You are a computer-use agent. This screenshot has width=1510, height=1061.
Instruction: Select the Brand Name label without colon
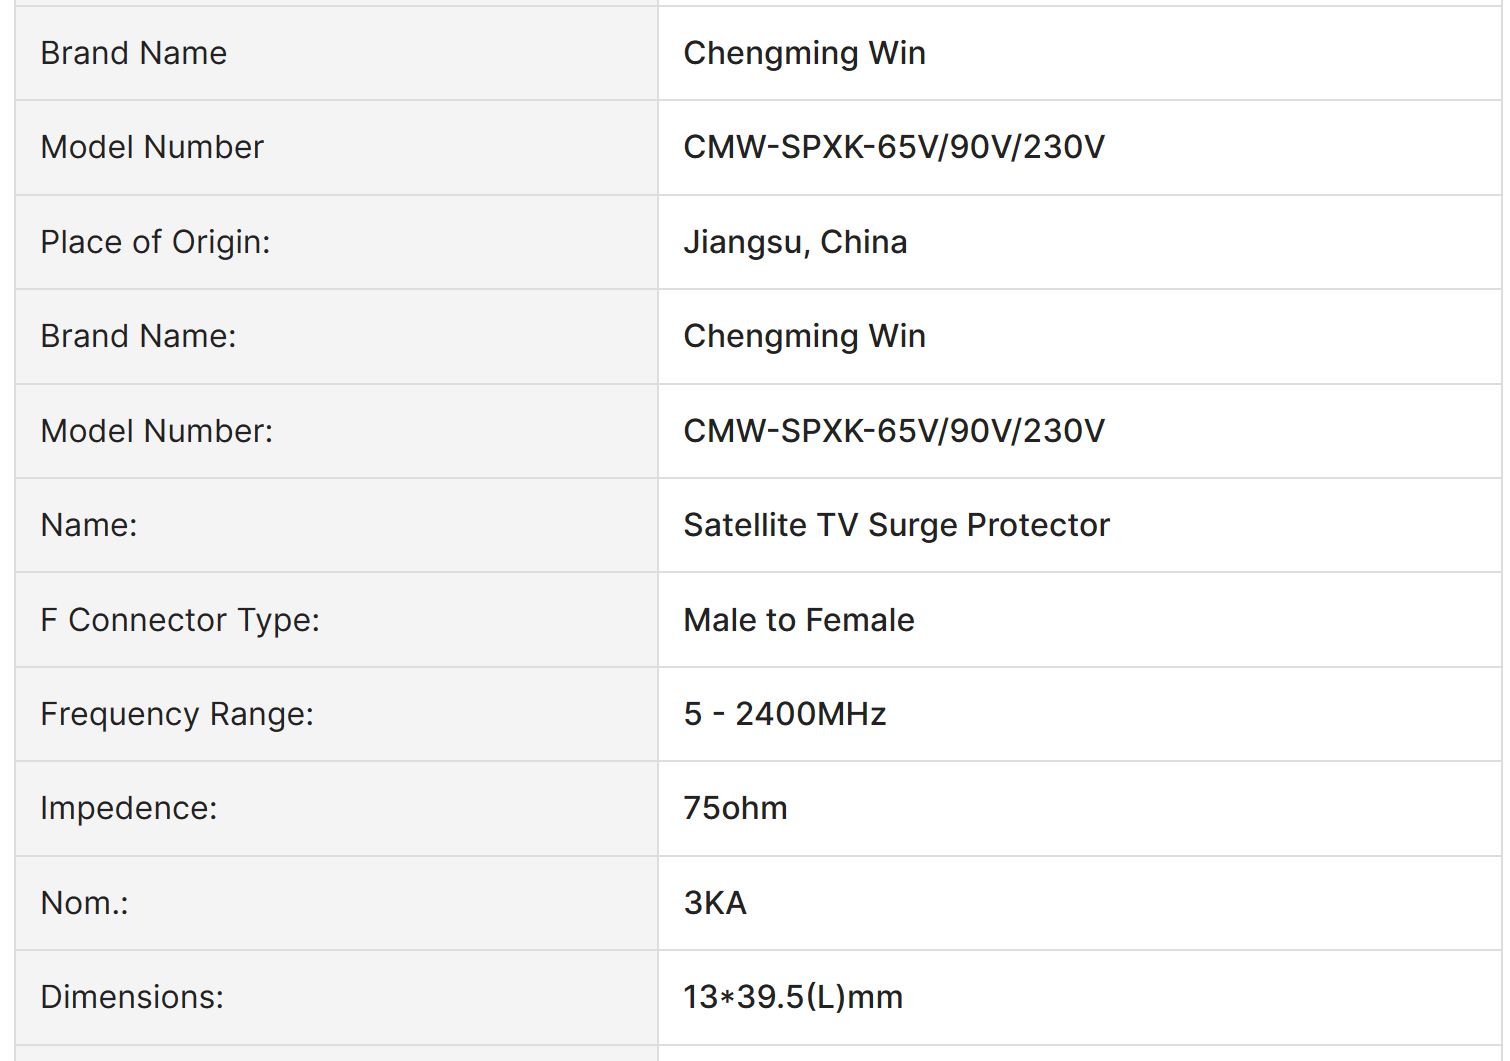point(133,53)
